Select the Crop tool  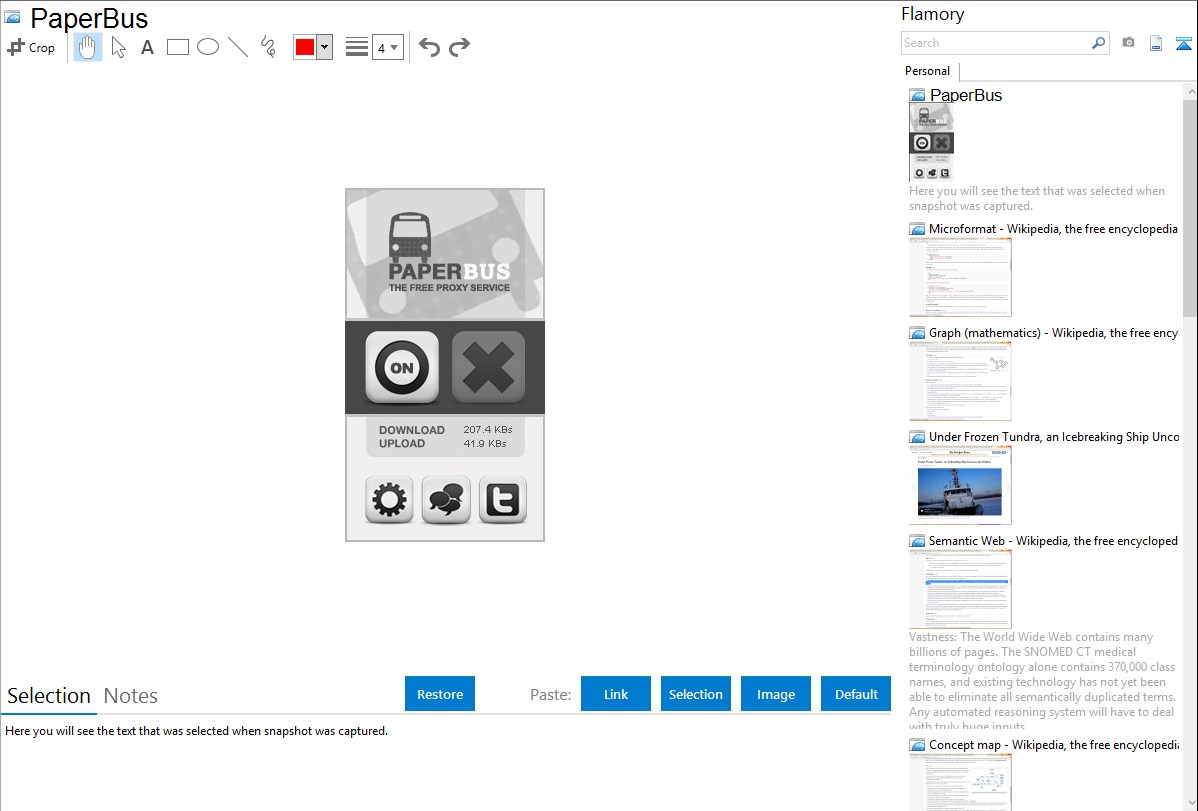(x=31, y=47)
